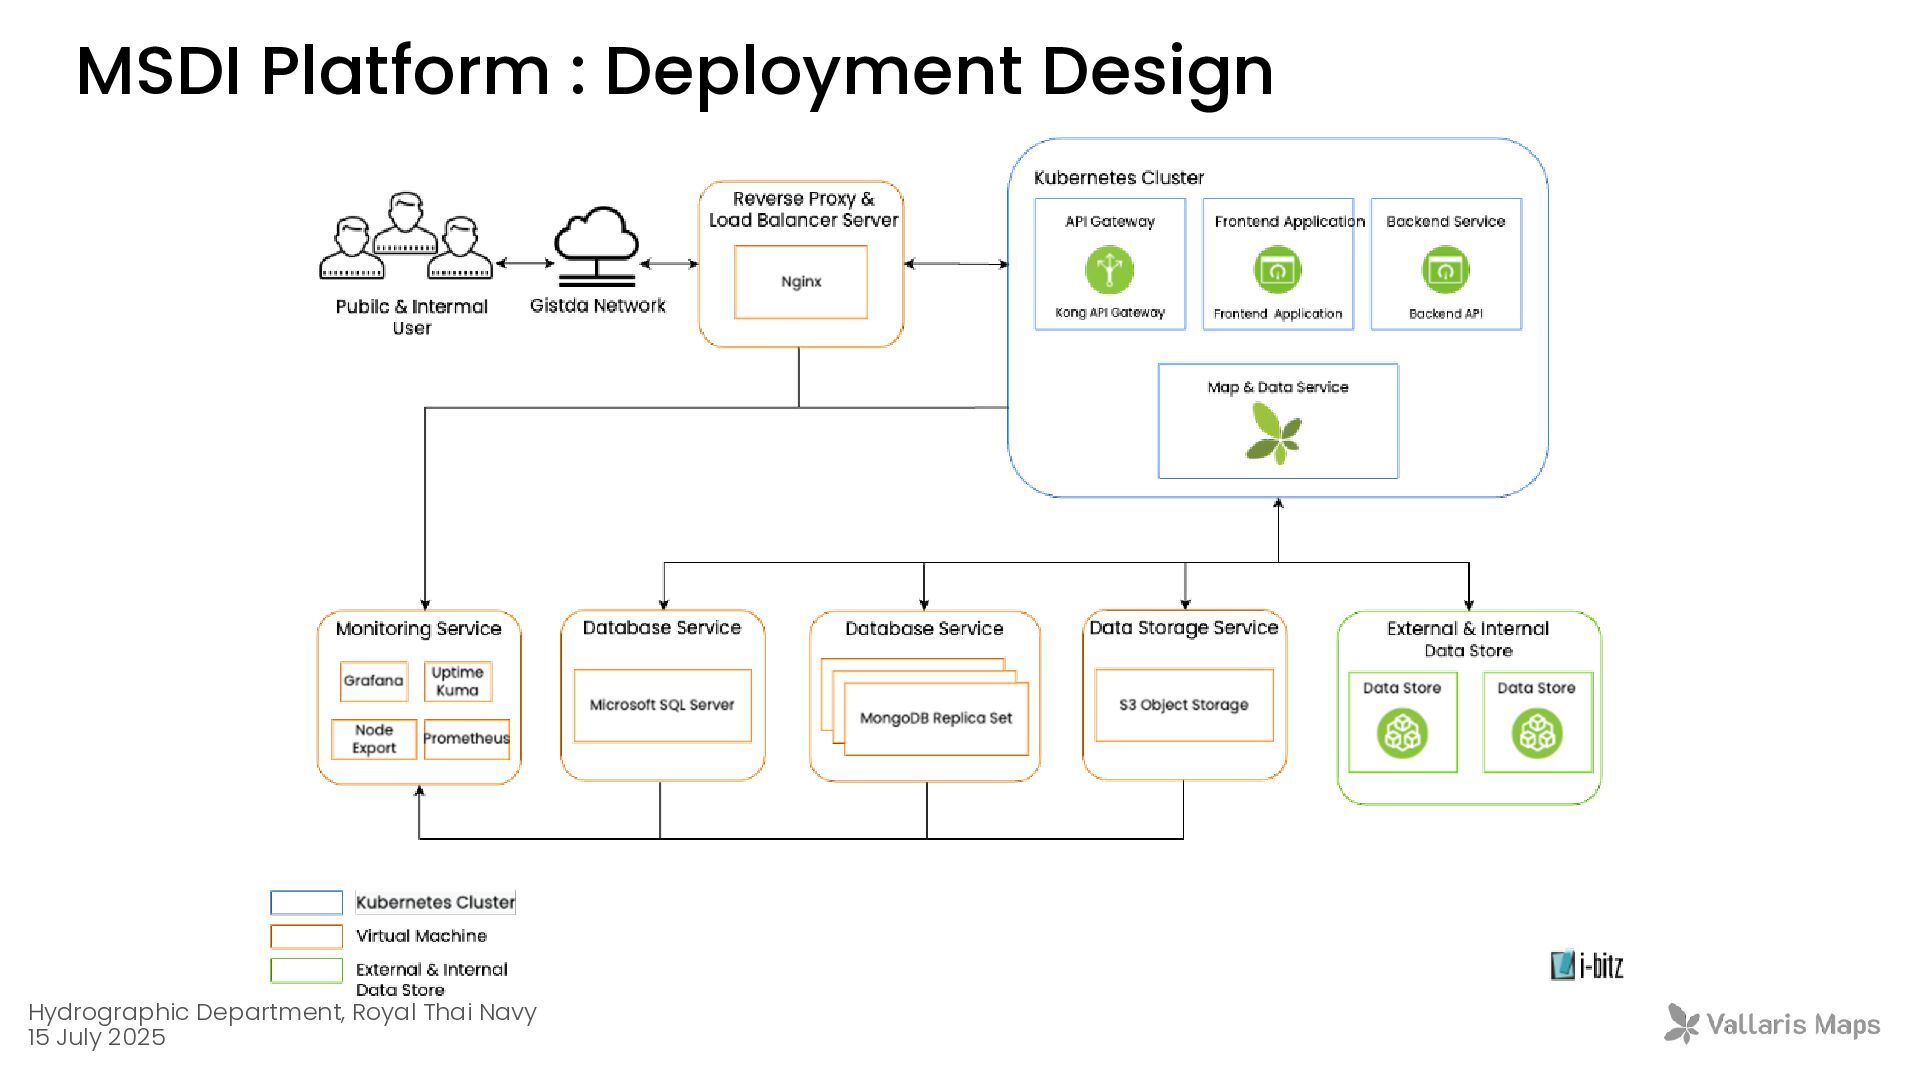Select the Node Export box
The width and height of the screenshot is (1920, 1080).
(374, 739)
